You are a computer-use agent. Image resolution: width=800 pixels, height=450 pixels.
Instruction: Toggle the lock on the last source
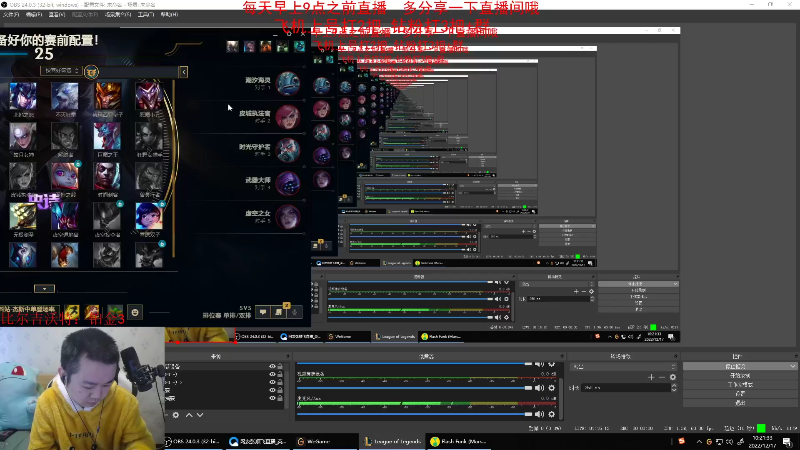point(280,398)
